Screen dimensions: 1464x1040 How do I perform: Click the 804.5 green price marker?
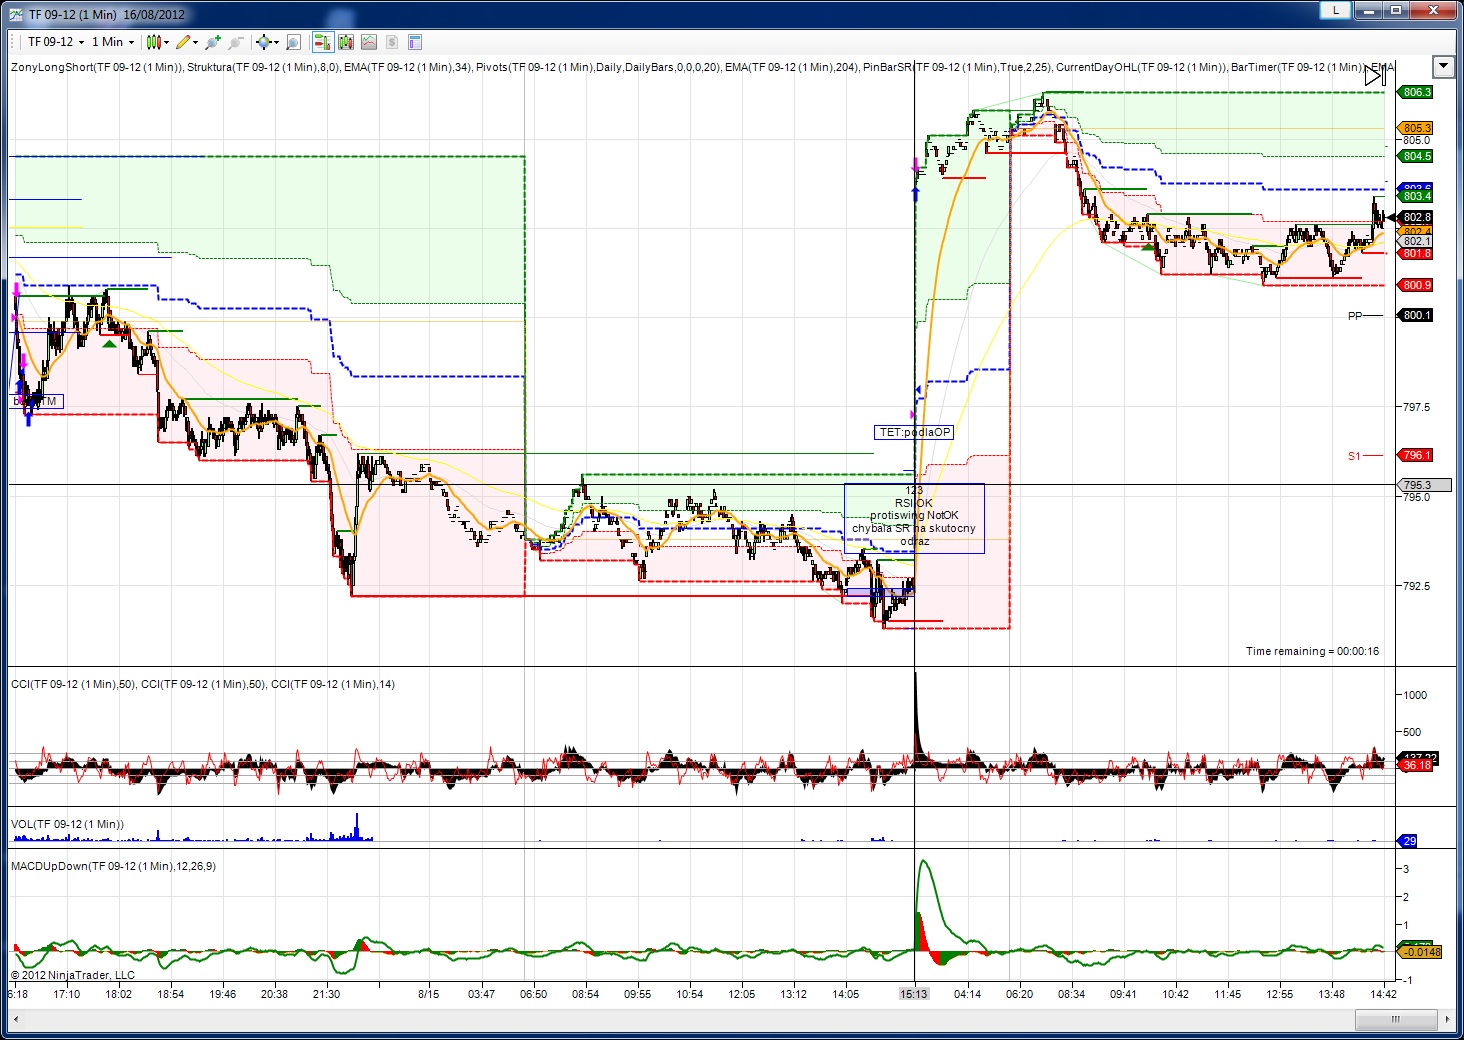1415,156
